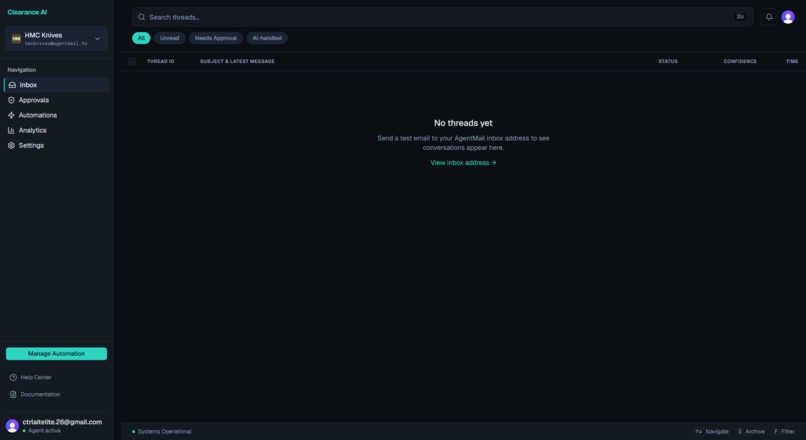Click the Archive shortcut hint
806x440 pixels.
coord(751,431)
